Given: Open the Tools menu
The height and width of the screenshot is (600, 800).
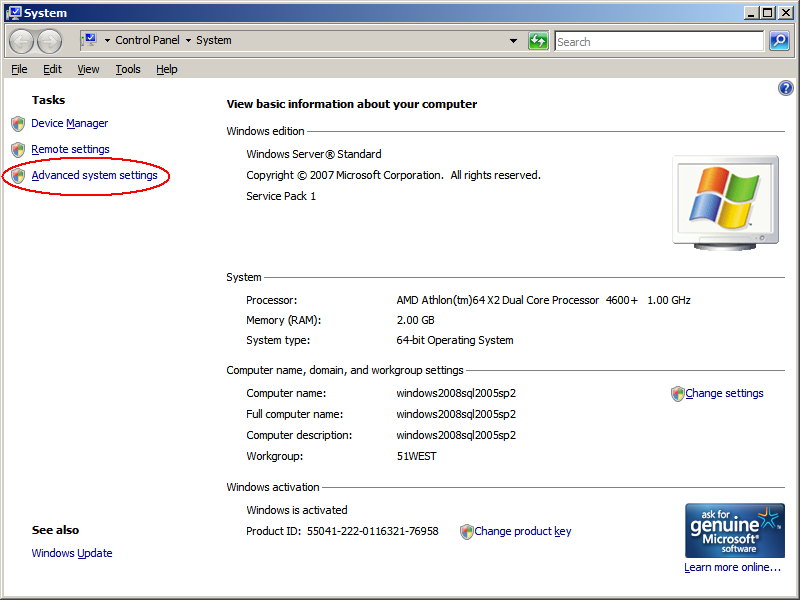Looking at the screenshot, I should pyautogui.click(x=128, y=69).
